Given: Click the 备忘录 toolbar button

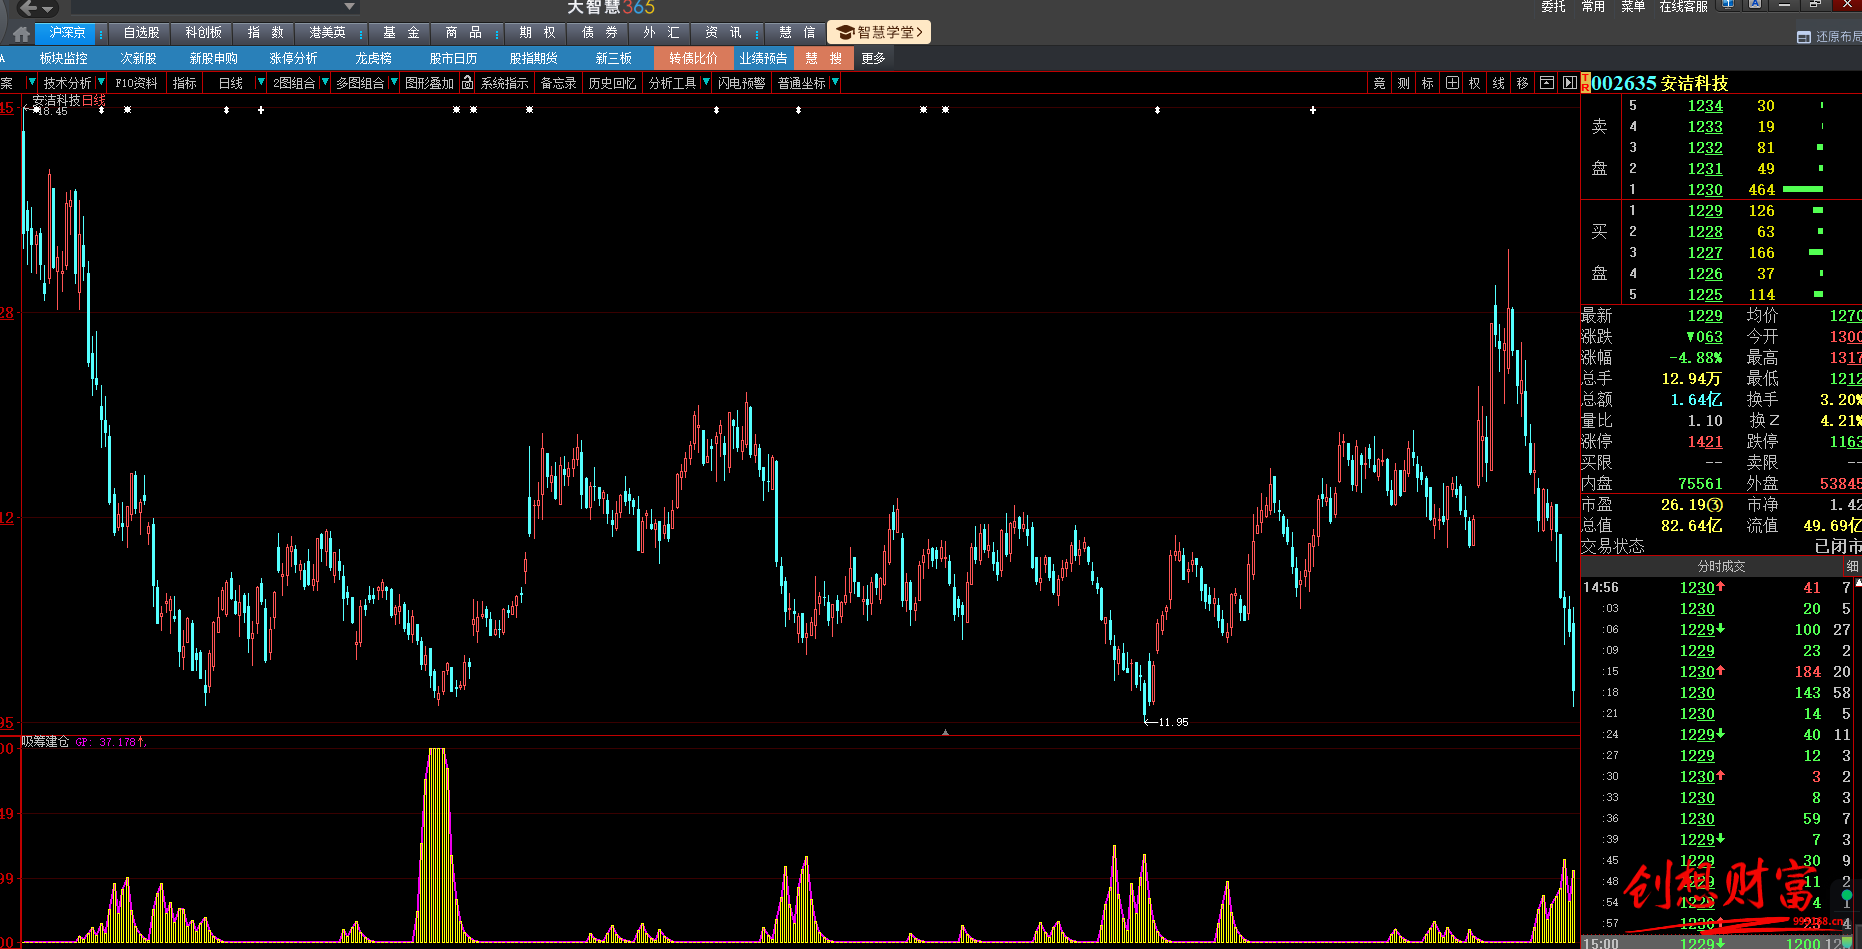Looking at the screenshot, I should click(x=558, y=83).
